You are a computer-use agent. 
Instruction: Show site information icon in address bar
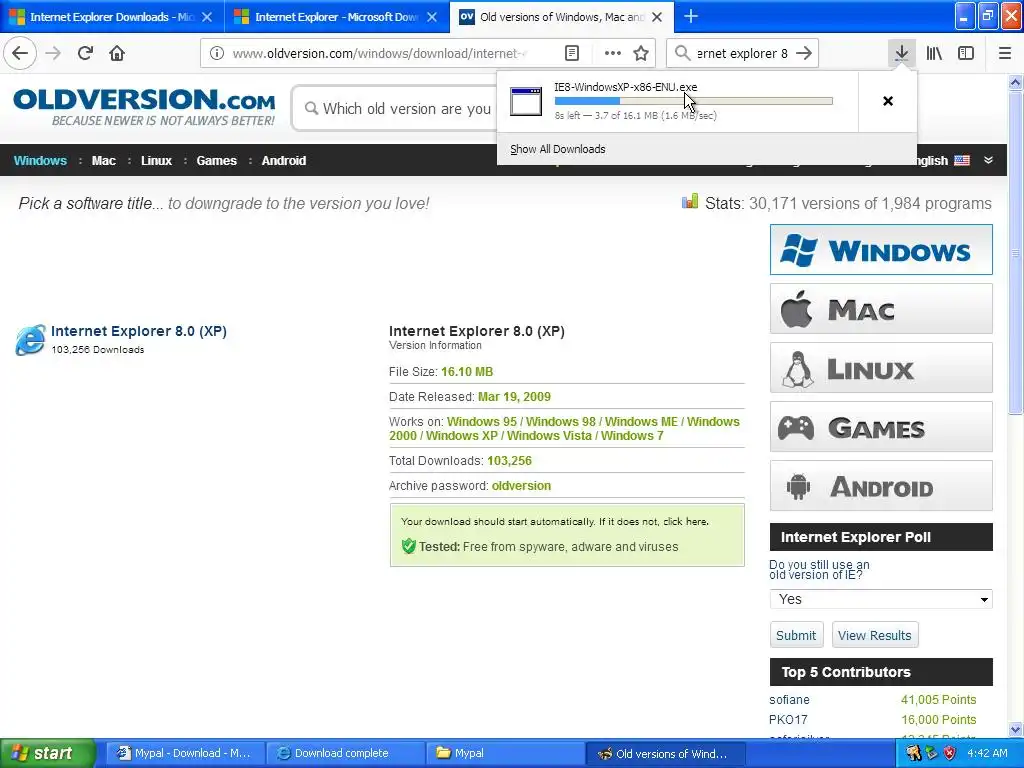point(217,53)
